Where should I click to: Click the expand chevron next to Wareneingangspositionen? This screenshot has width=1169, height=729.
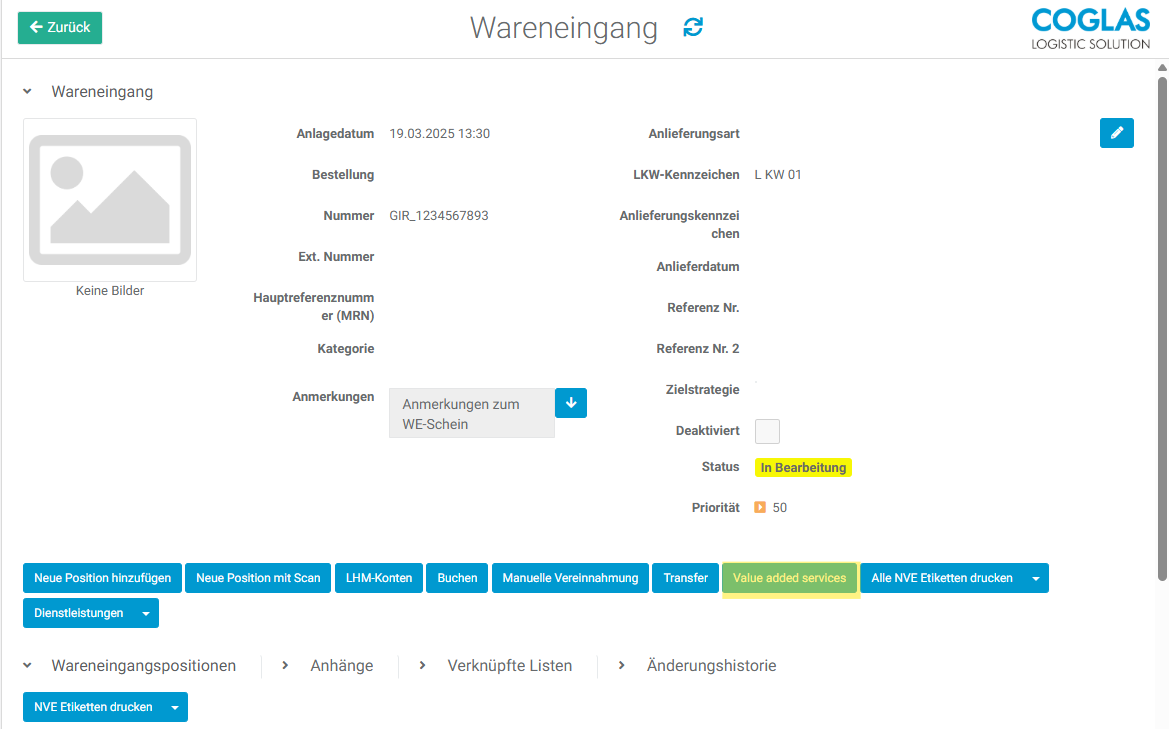(x=27, y=665)
